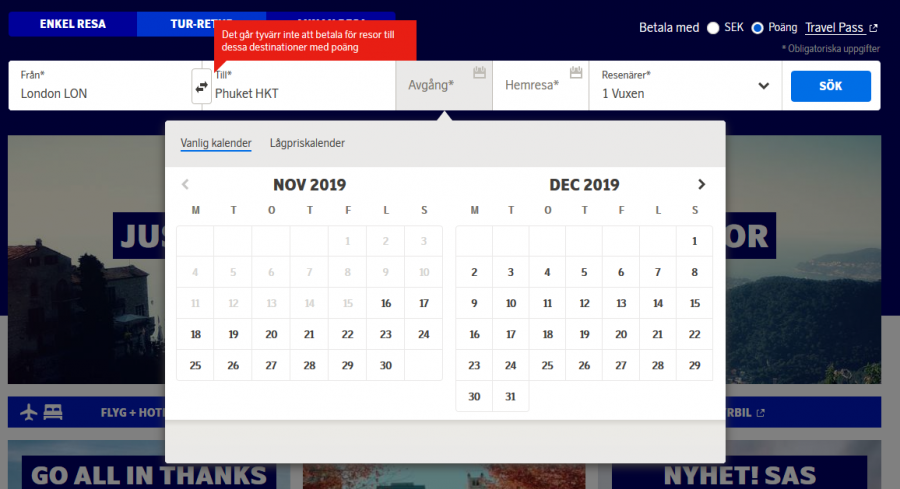Switch to Enkel resa tab
900x489 pixels.
72,23
